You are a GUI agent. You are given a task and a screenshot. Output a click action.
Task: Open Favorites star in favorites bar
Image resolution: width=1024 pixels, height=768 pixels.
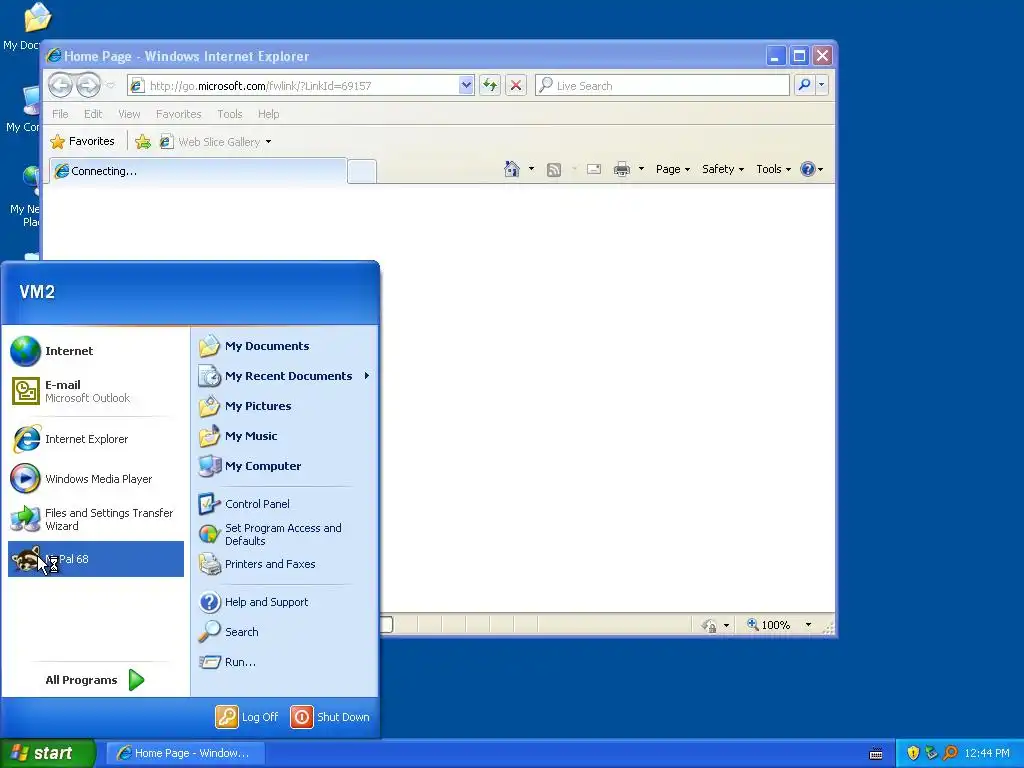pyautogui.click(x=82, y=141)
